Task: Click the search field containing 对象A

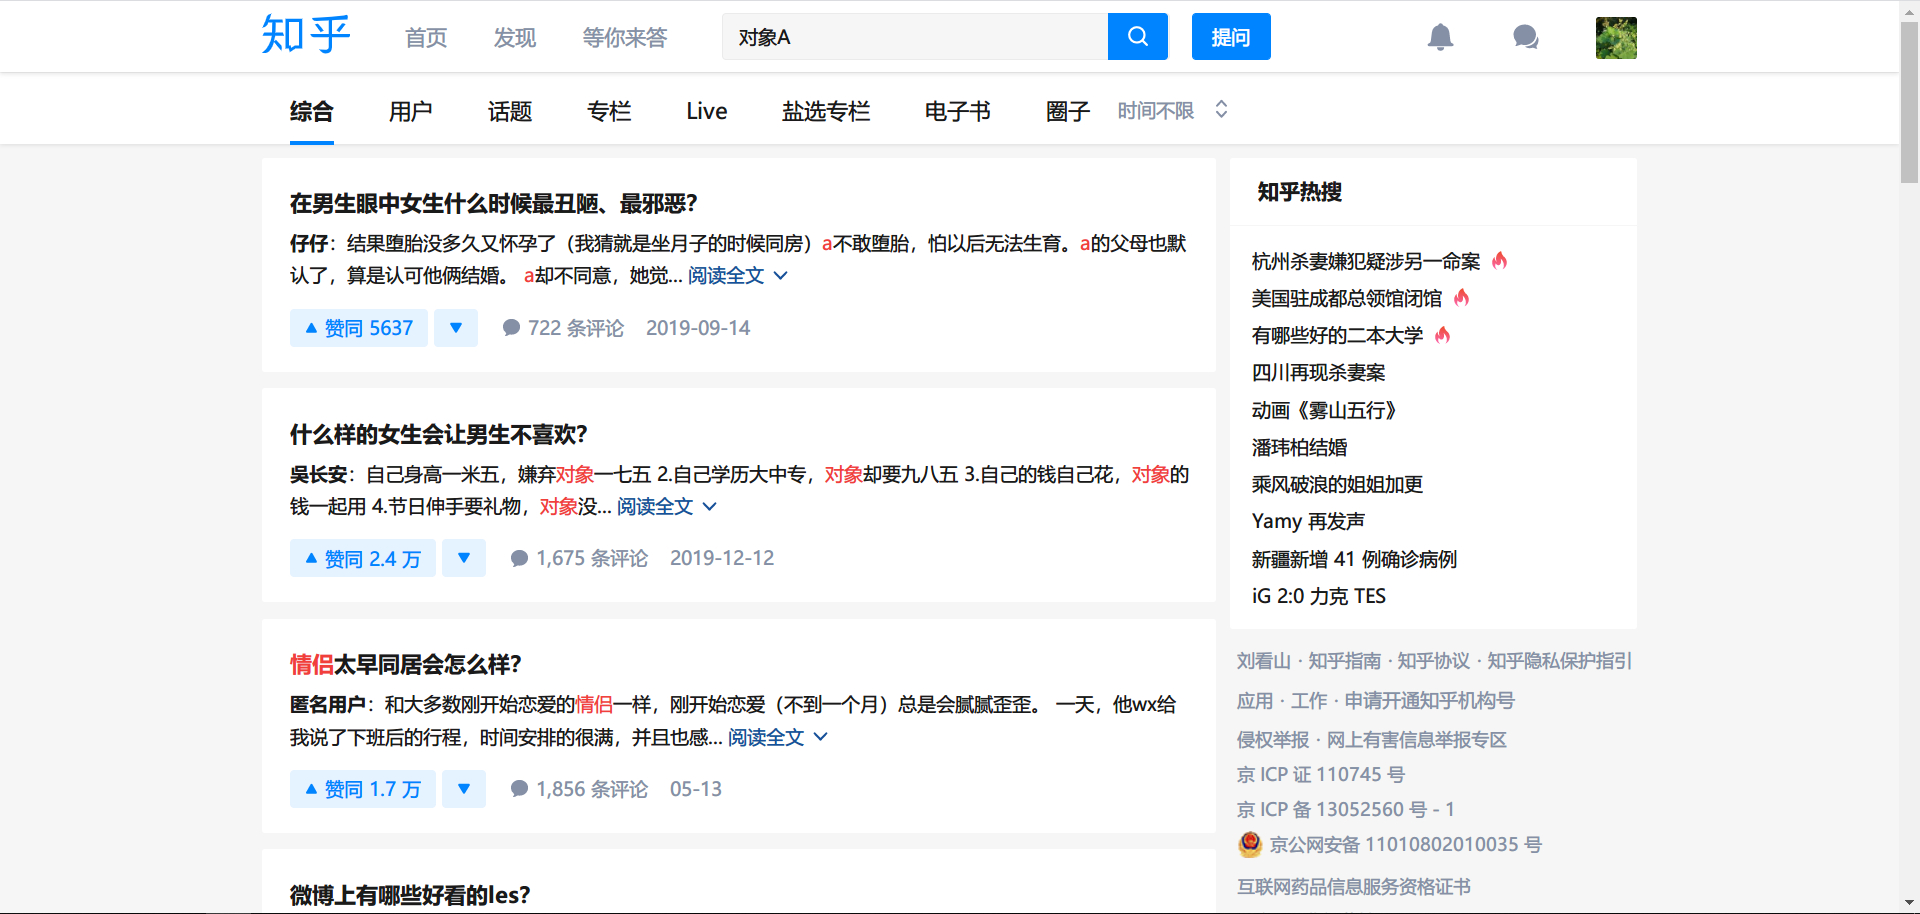Action: pos(914,37)
